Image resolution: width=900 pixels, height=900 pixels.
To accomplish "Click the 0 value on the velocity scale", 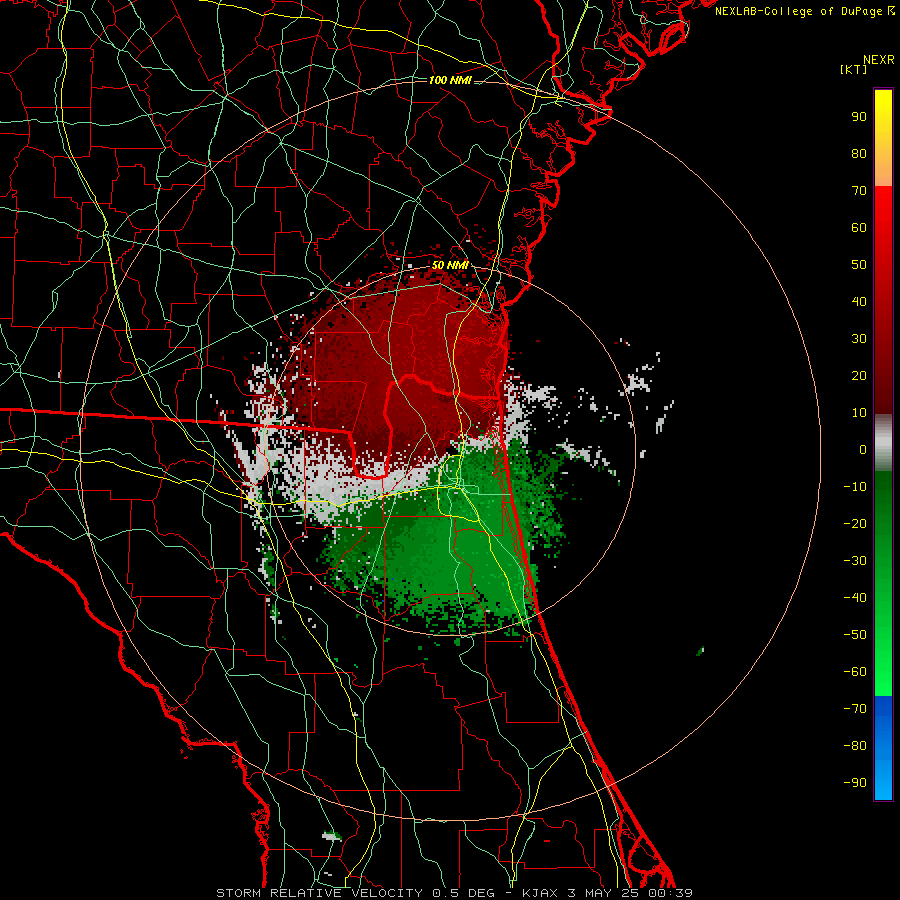I will click(863, 449).
